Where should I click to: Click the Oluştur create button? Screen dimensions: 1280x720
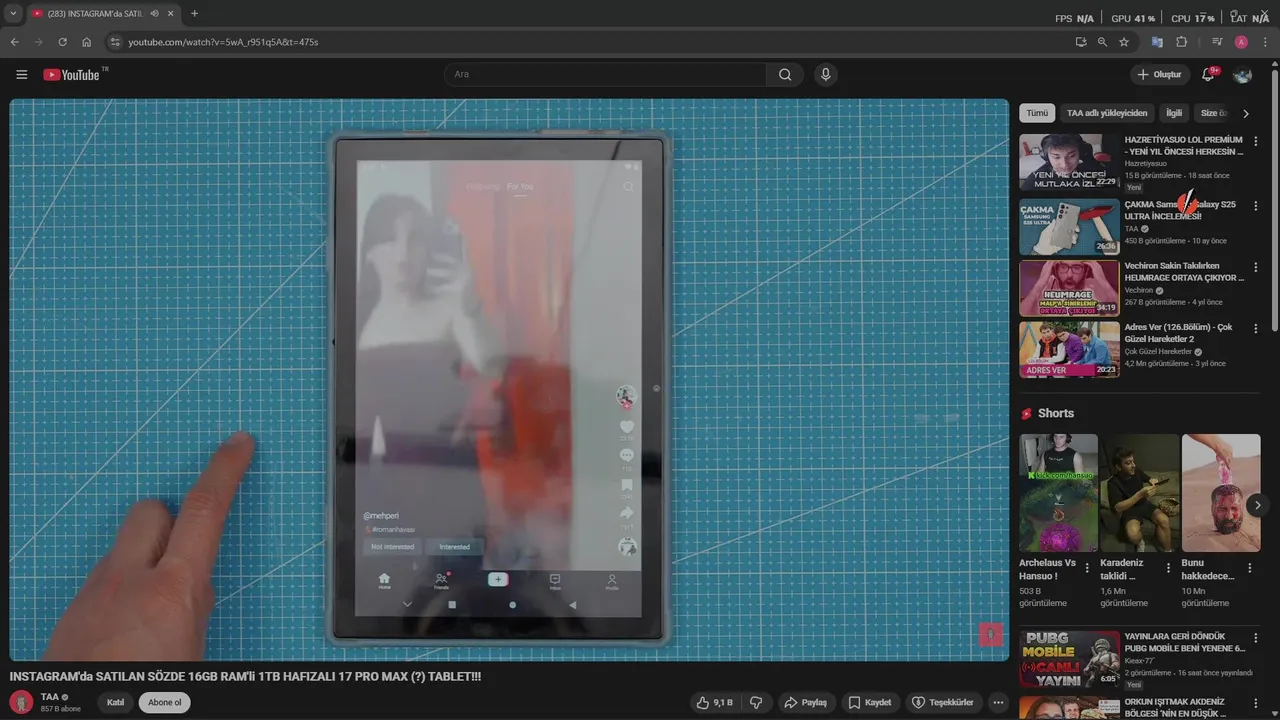point(1159,75)
